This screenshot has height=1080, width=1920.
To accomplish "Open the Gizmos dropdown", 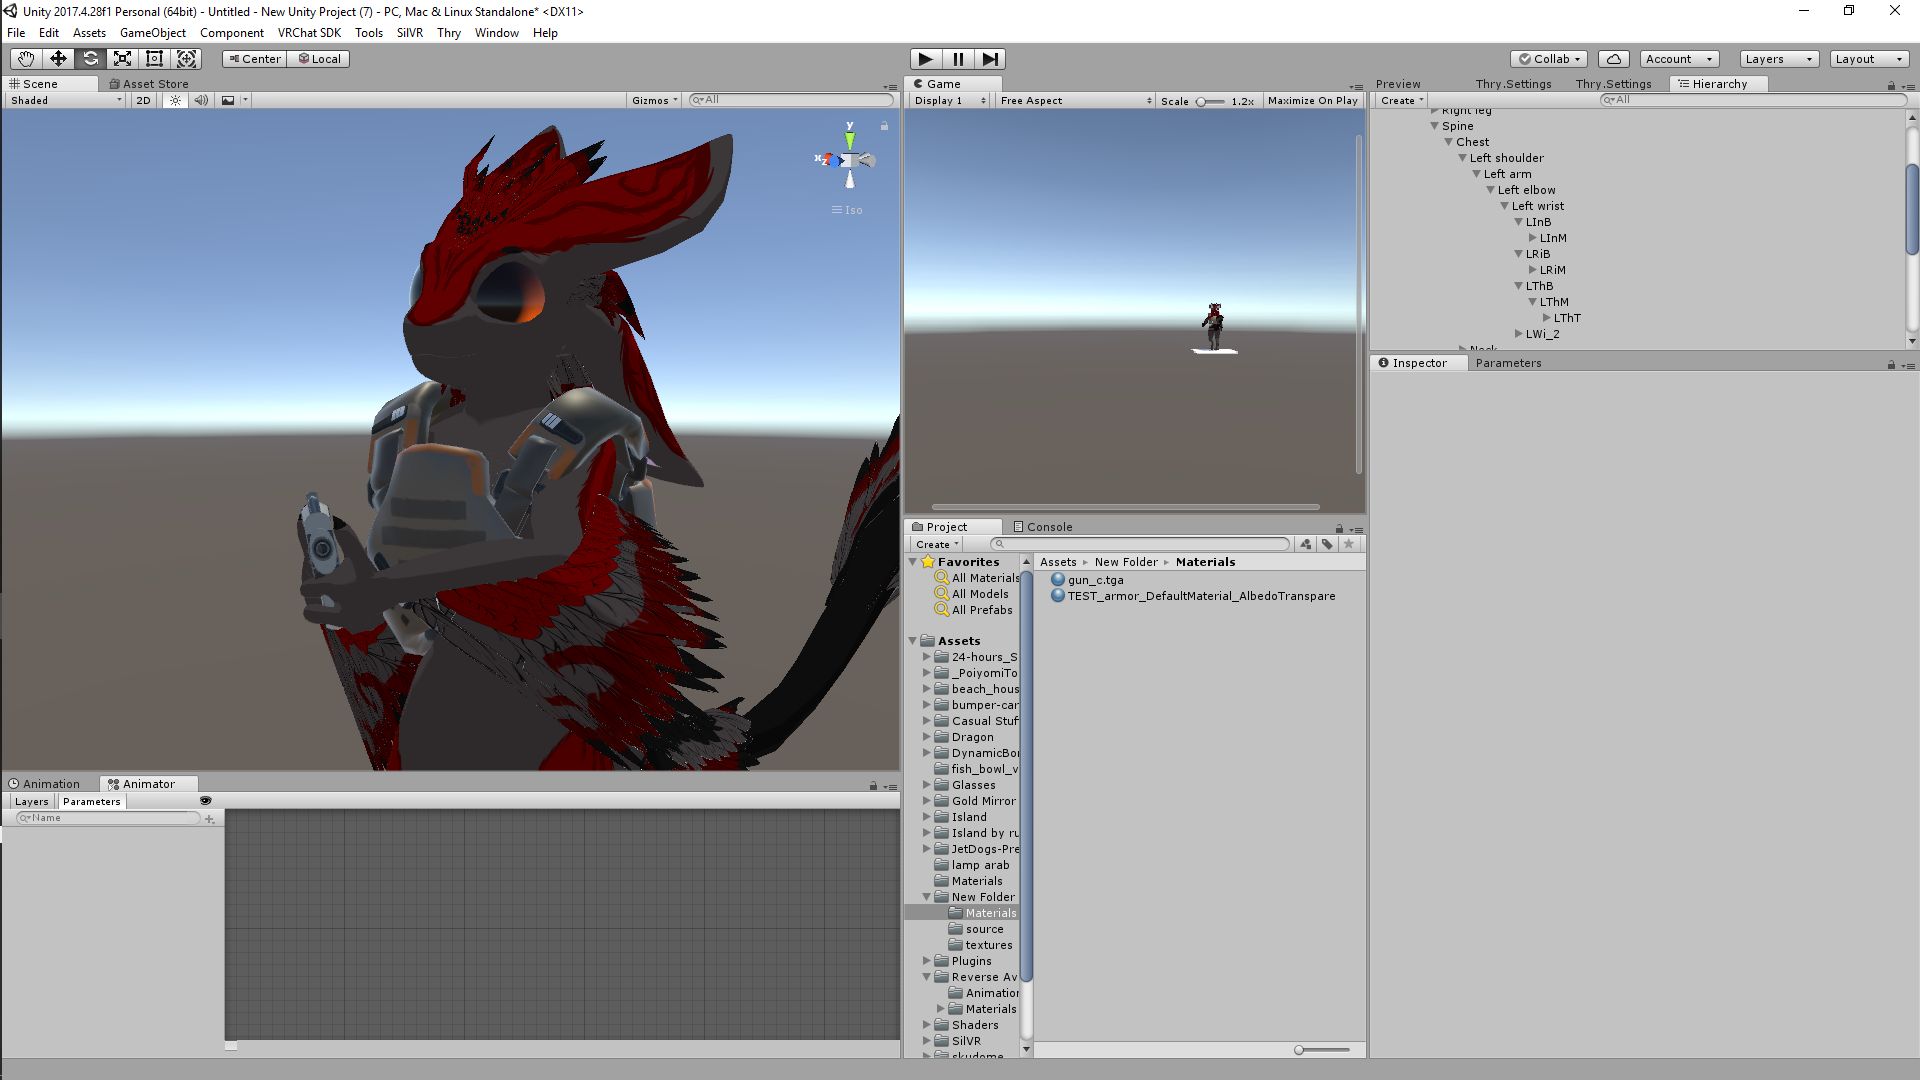I will coord(655,100).
